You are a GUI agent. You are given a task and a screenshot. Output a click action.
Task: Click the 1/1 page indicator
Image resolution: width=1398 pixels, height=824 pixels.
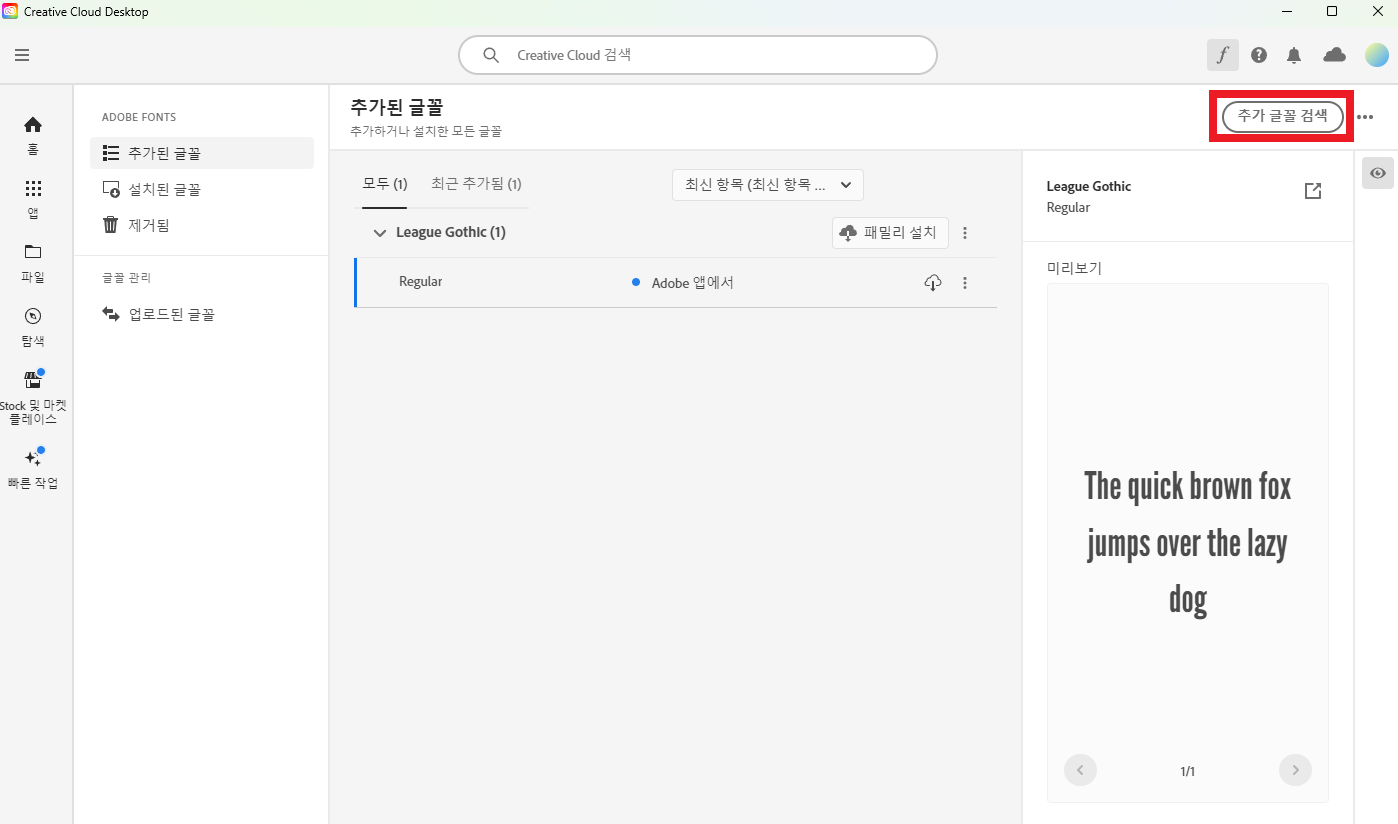coord(1188,771)
